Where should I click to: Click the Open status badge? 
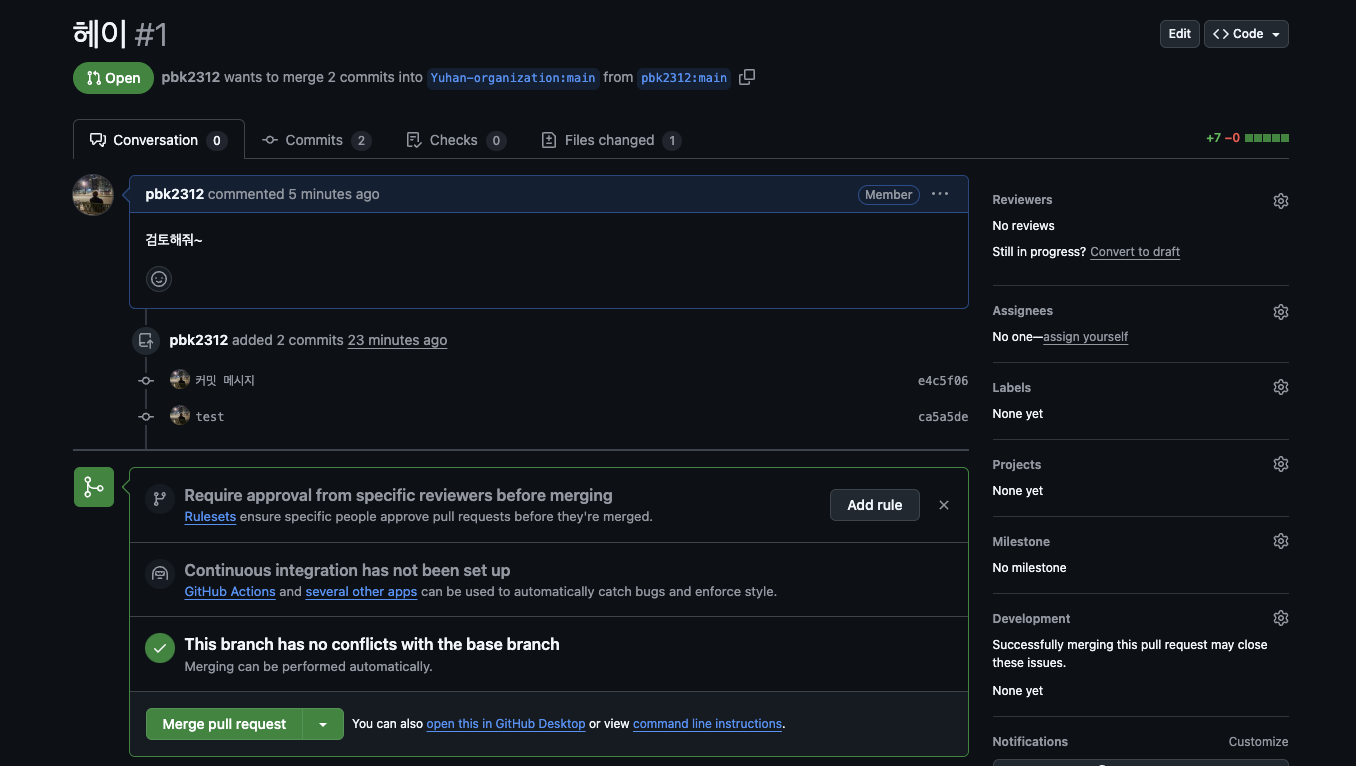pyautogui.click(x=113, y=78)
